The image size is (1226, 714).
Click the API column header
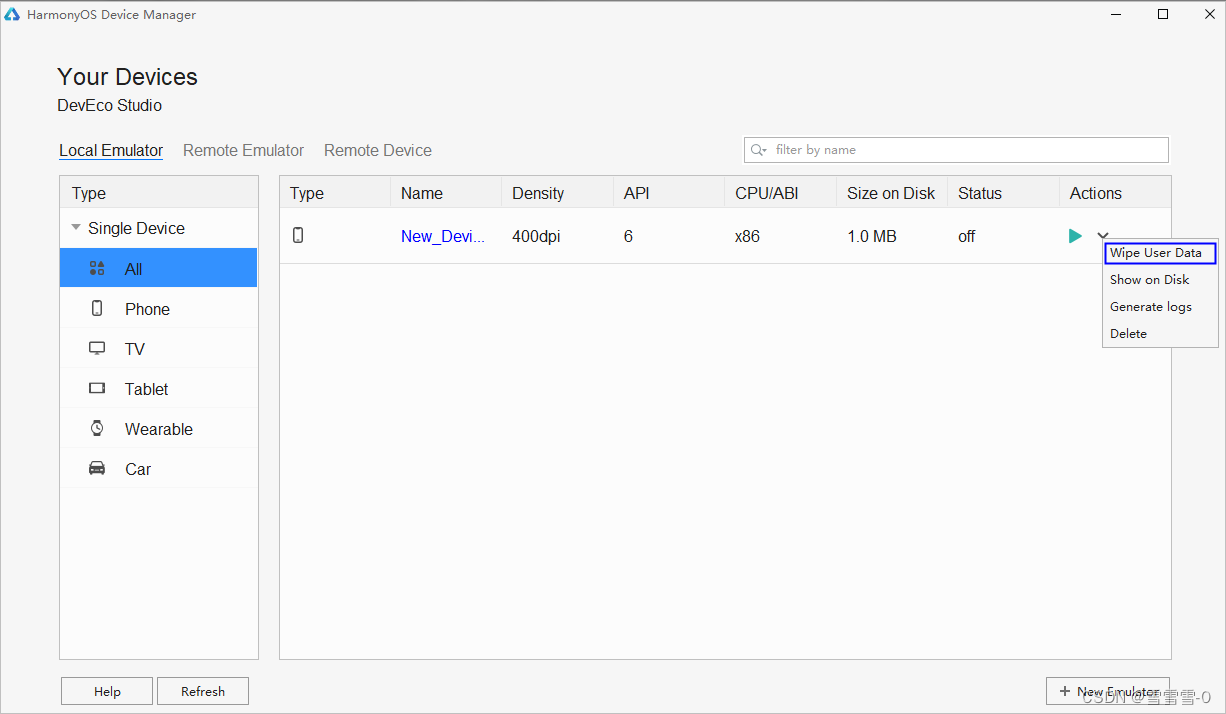(668, 193)
